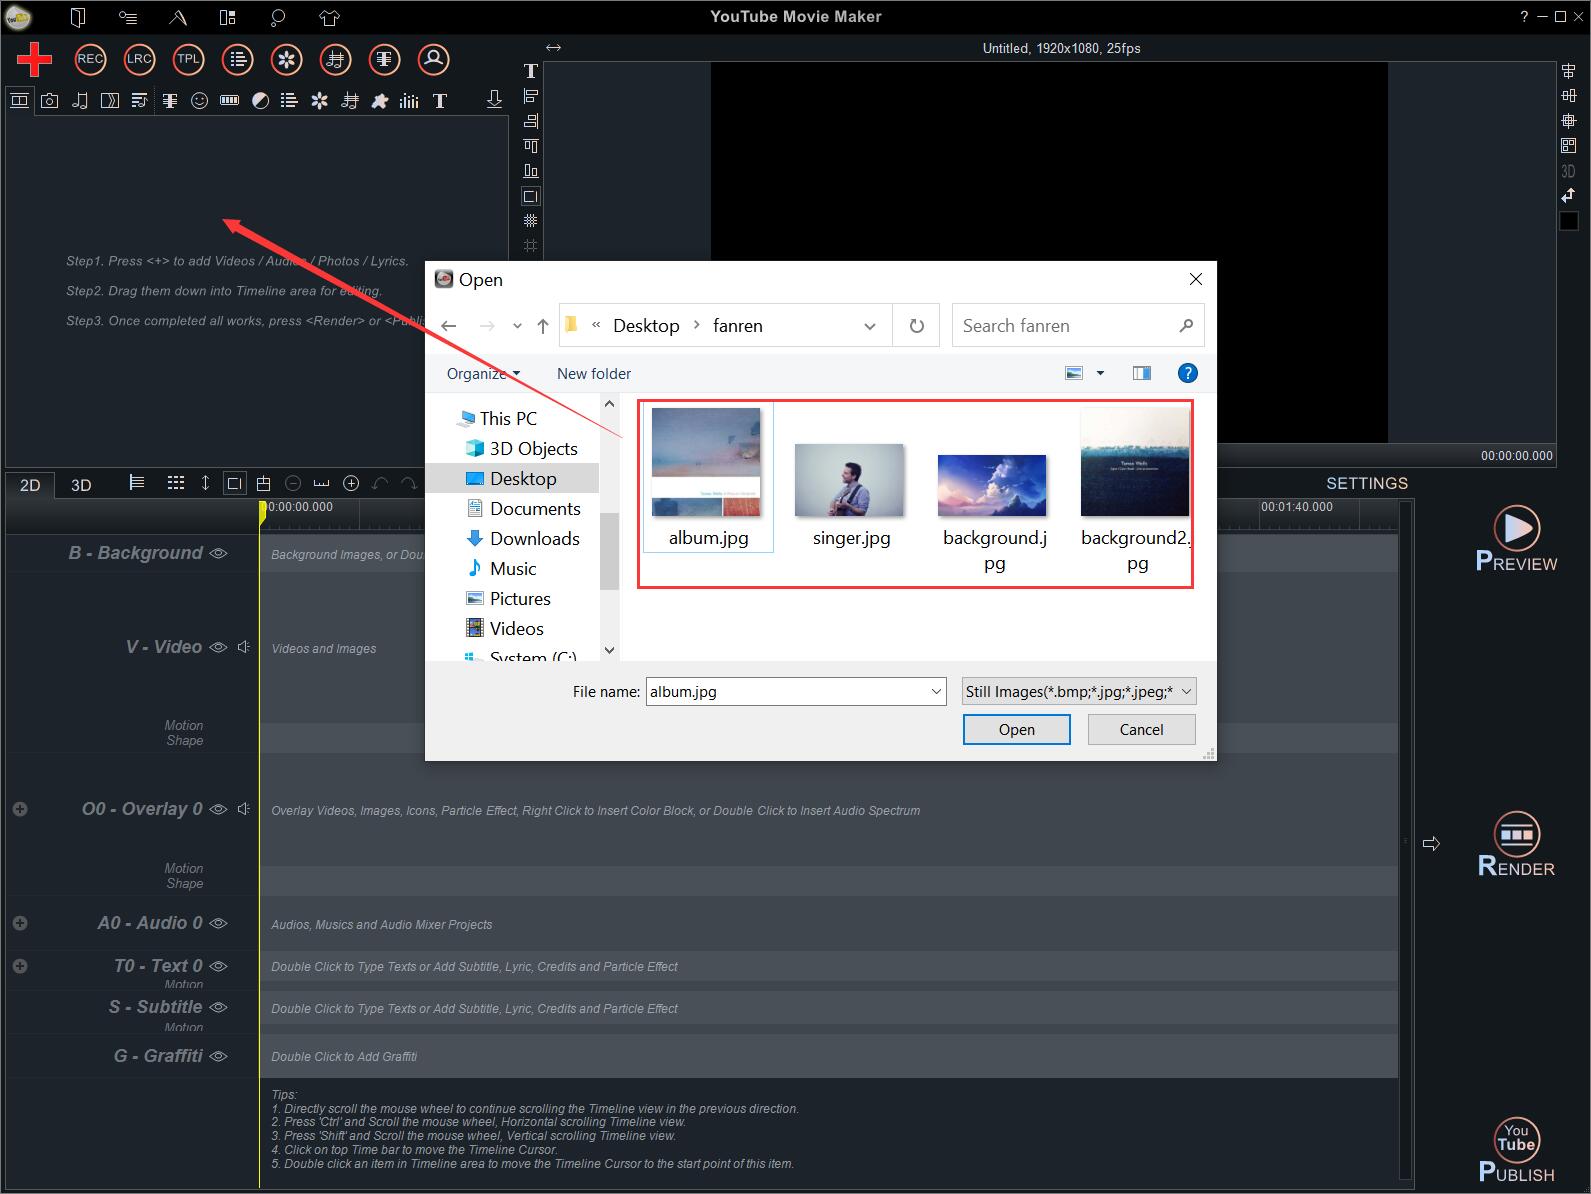The image size is (1591, 1194).
Task: Select the singer.jpg thumbnail
Action: [850, 481]
